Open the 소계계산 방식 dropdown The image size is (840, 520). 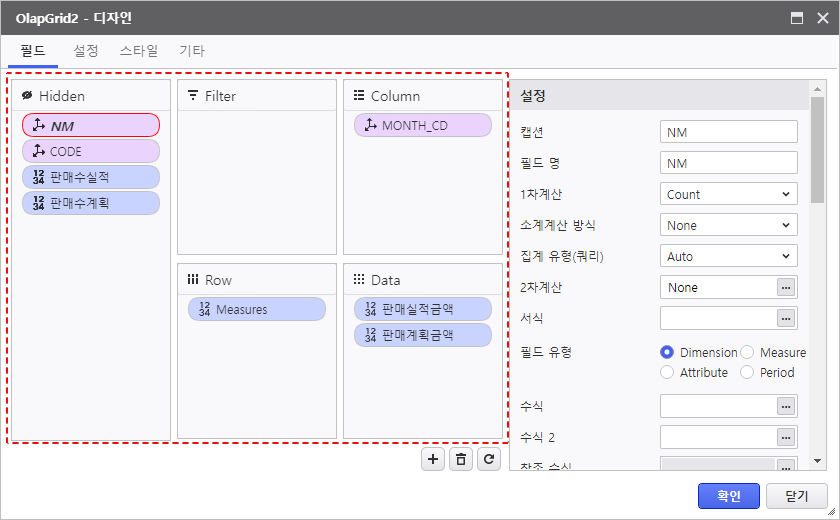click(x=728, y=226)
